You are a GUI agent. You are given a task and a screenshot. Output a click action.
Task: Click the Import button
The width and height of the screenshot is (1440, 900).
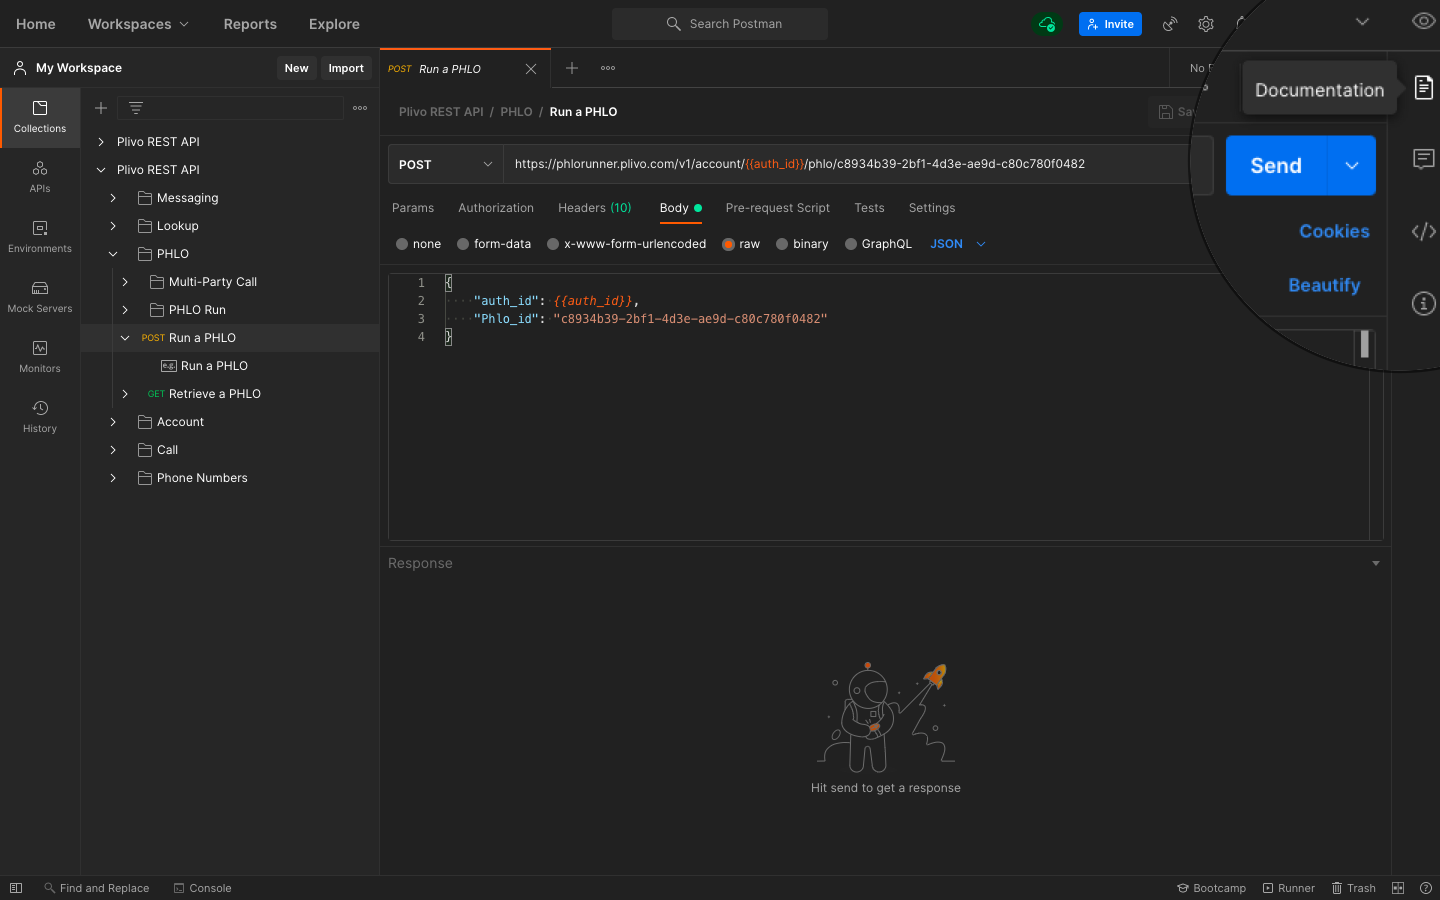[346, 68]
